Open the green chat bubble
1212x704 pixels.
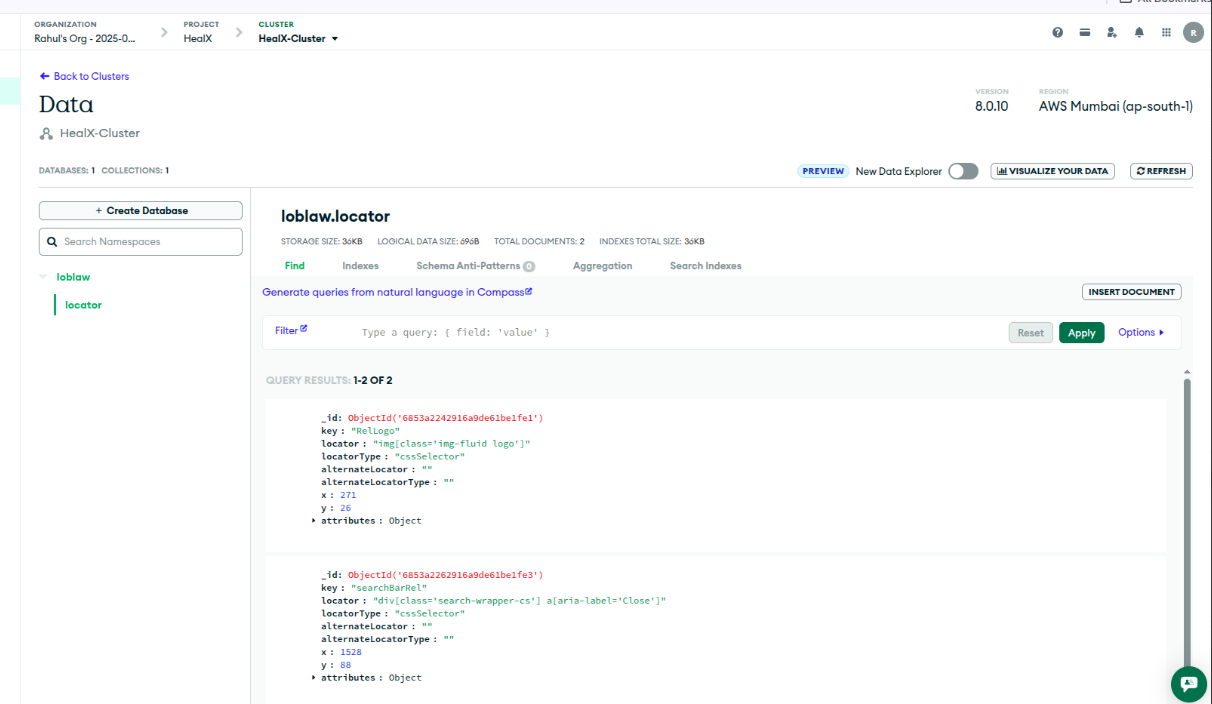coord(1188,684)
